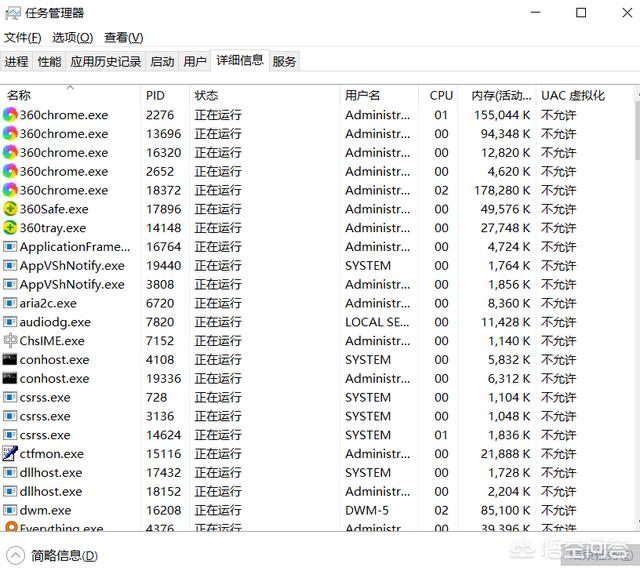Collapse with the 简略信息(D) arrow button

pyautogui.click(x=16, y=555)
